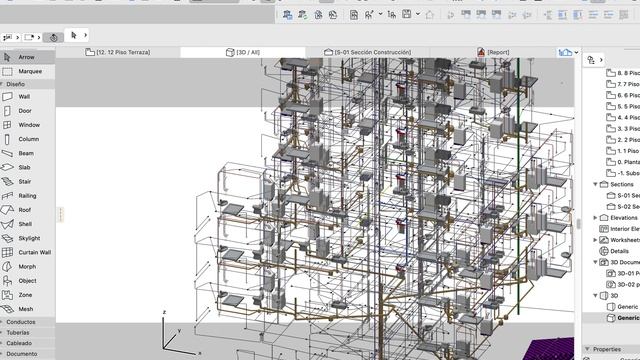Choose the Beam tool
The height and width of the screenshot is (360, 640).
27,153
